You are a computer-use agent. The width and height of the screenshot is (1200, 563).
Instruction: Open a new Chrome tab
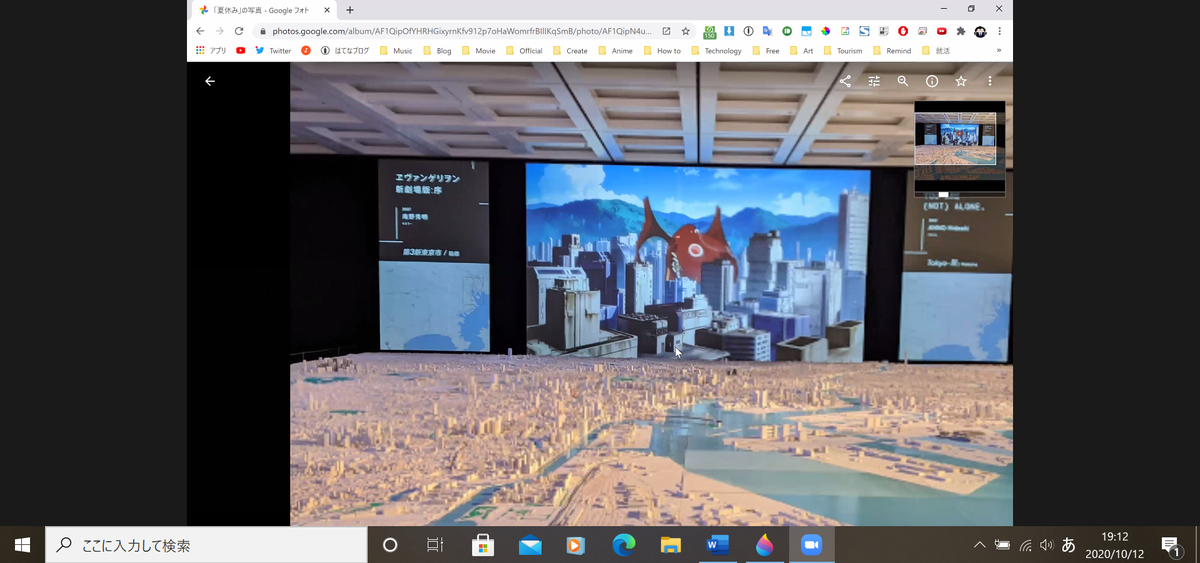[x=349, y=9]
